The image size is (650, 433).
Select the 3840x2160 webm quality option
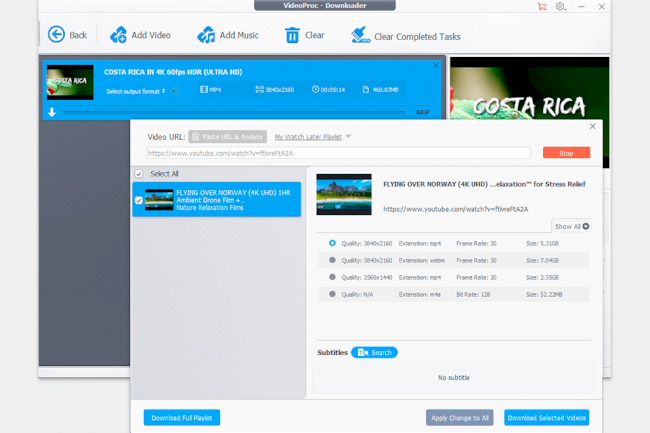tap(332, 260)
